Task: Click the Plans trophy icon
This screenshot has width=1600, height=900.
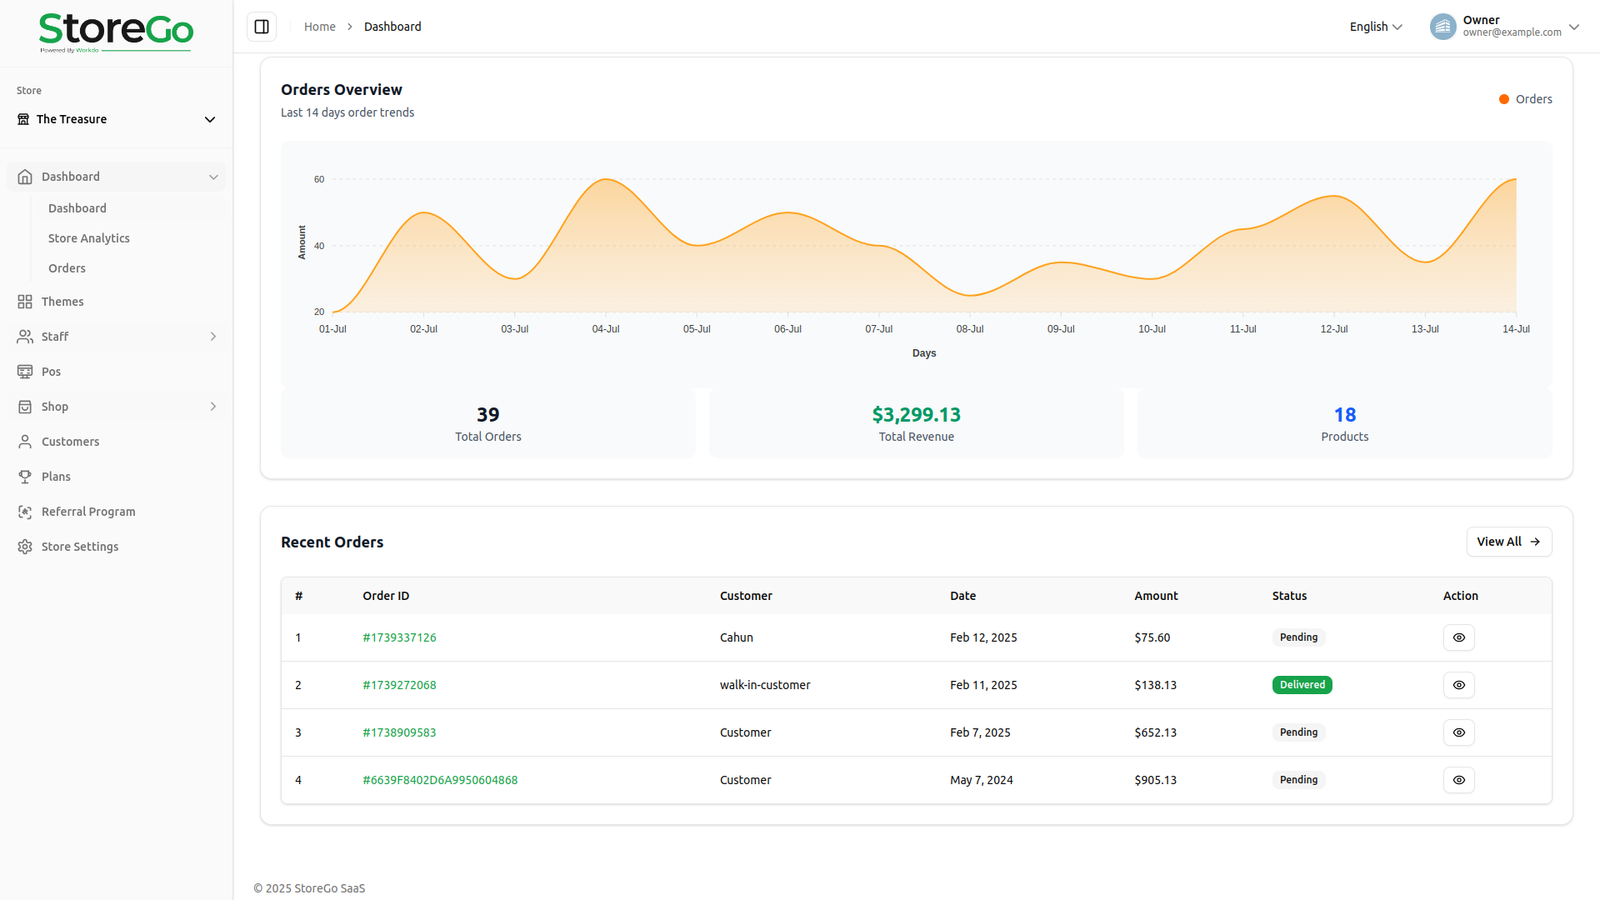Action: (x=25, y=477)
